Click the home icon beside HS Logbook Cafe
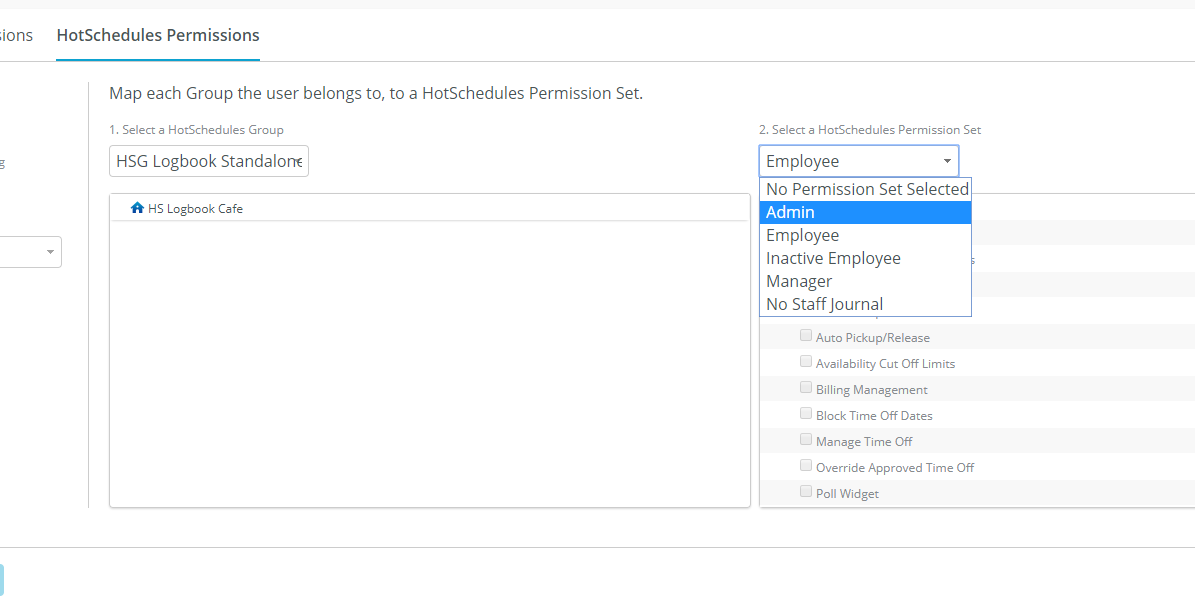The height and width of the screenshot is (602, 1195). point(137,207)
